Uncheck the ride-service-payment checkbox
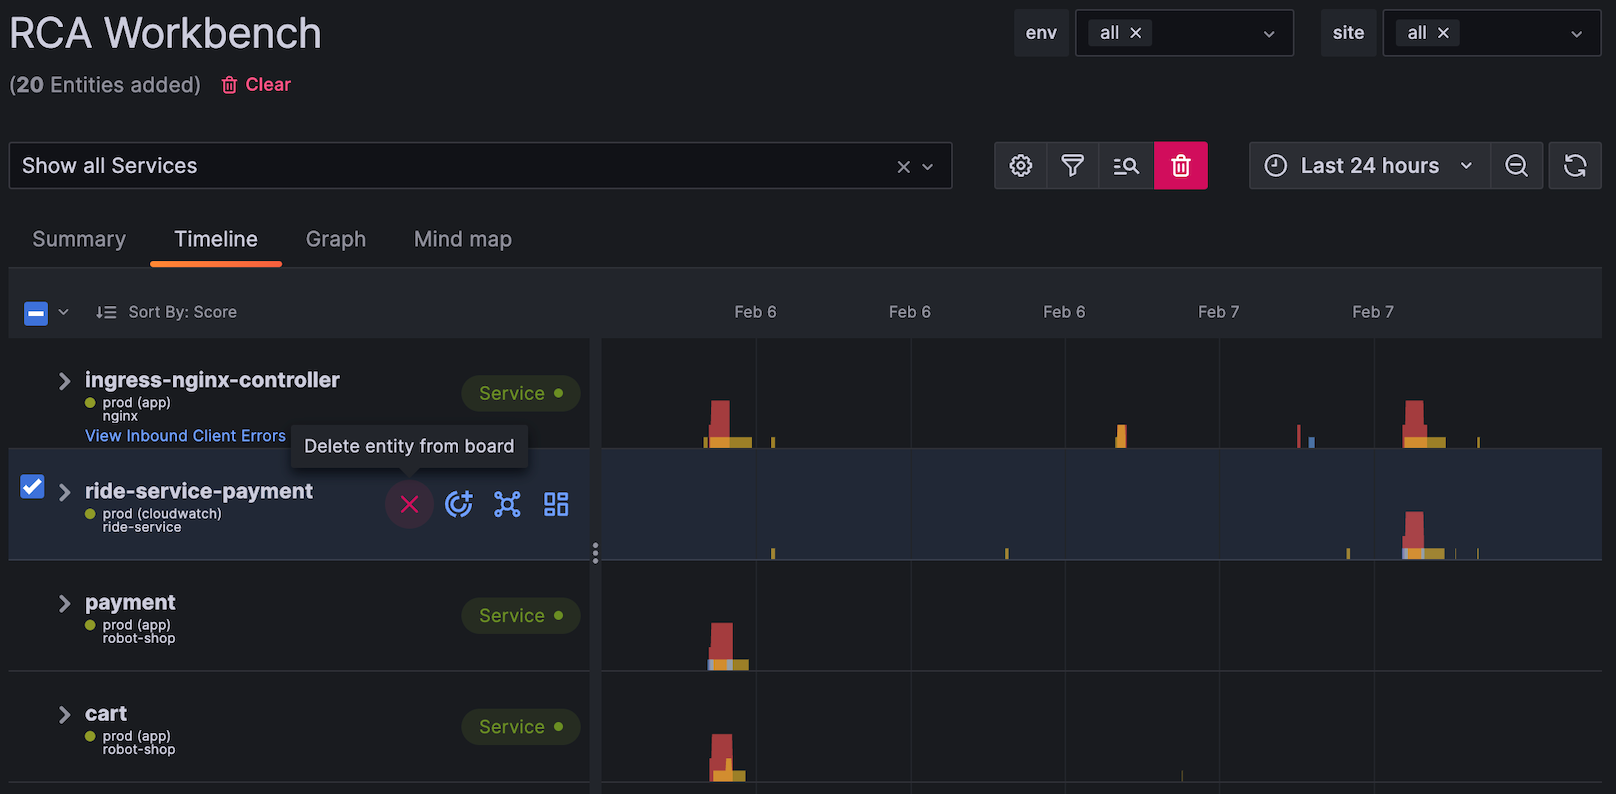The image size is (1616, 794). 33,487
